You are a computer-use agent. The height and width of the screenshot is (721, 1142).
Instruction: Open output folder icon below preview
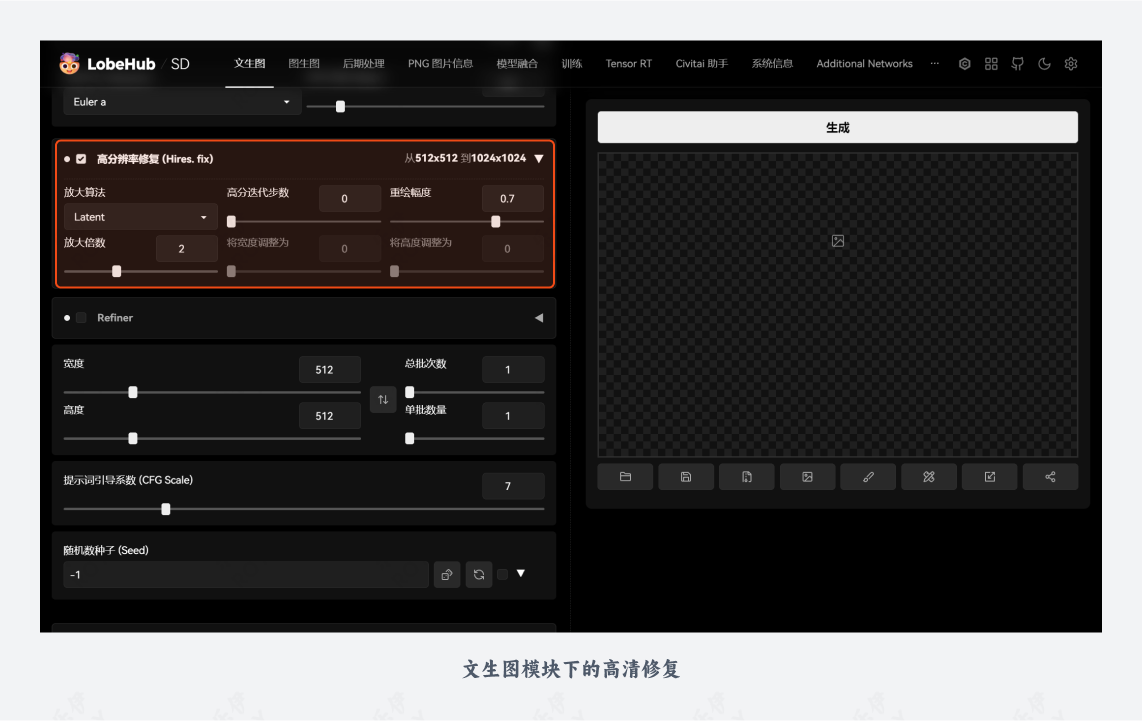click(x=625, y=477)
